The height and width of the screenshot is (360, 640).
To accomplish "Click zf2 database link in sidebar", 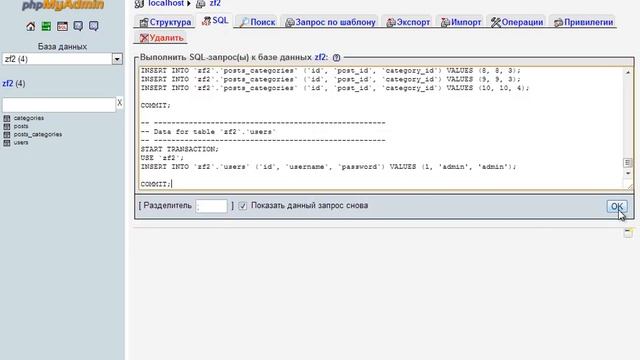I will click(x=8, y=84).
